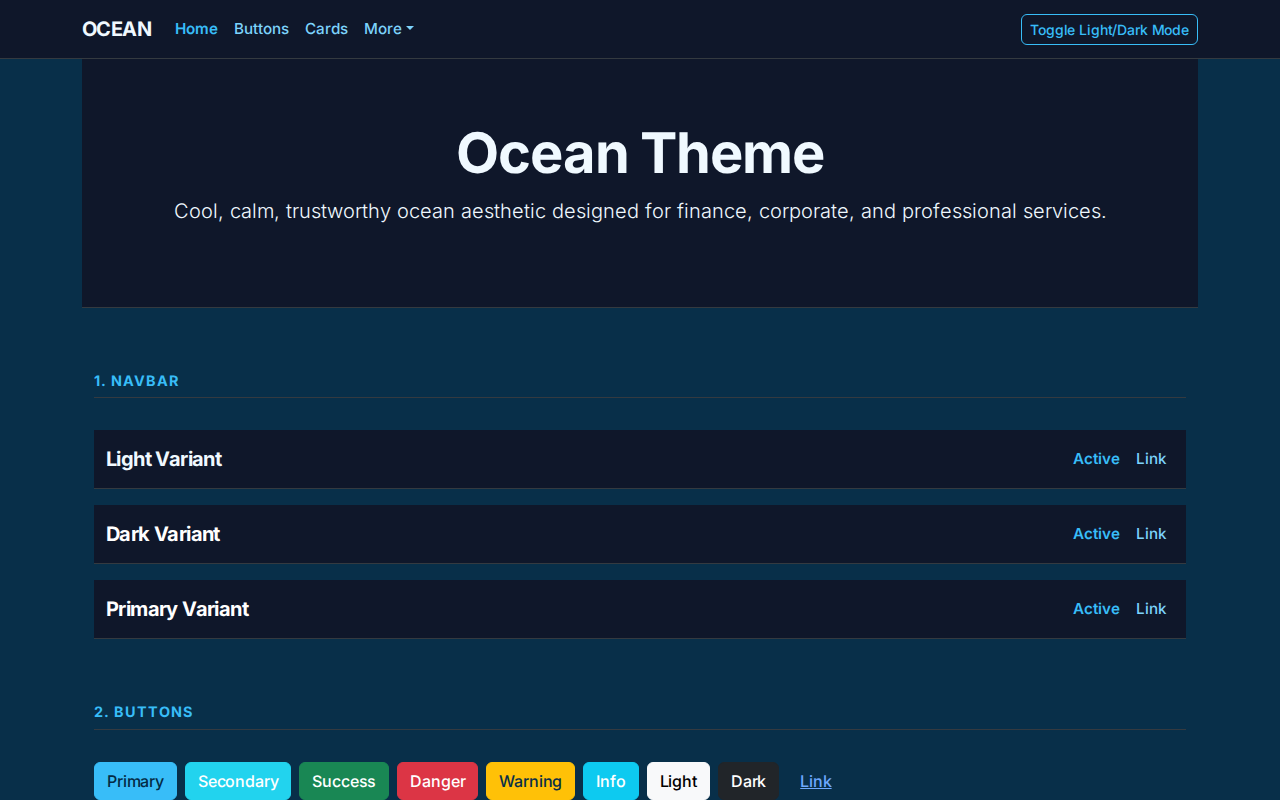This screenshot has height=800, width=1280.
Task: Expand the More dropdown menu
Action: pyautogui.click(x=388, y=29)
